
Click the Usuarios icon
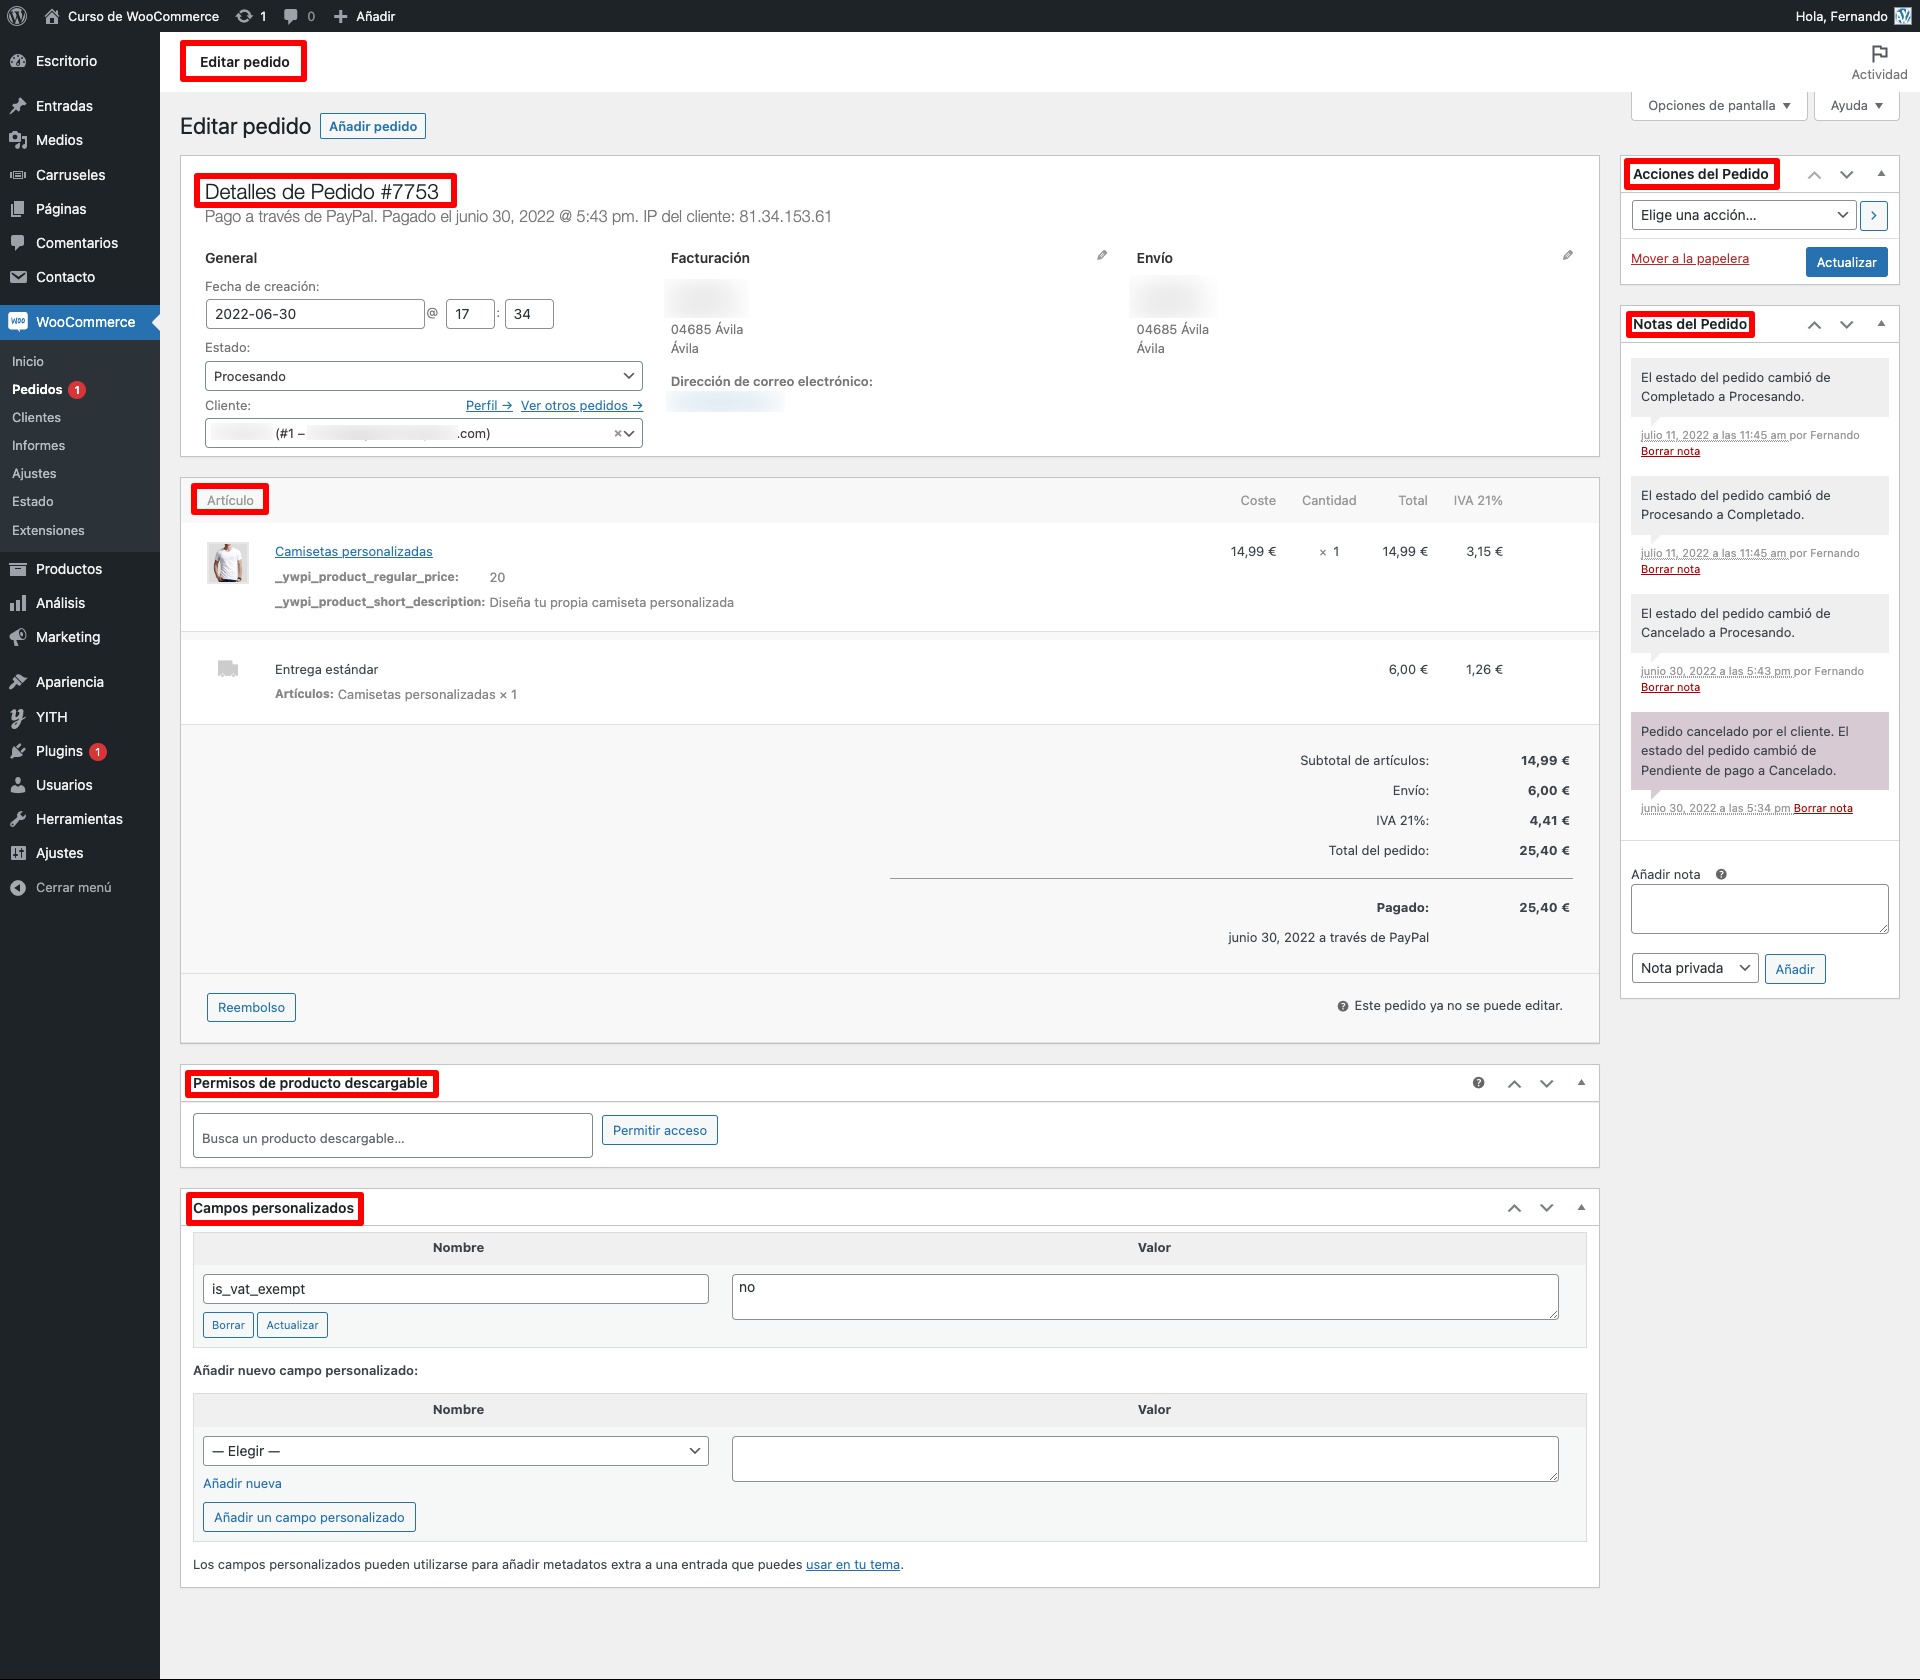pos(18,785)
